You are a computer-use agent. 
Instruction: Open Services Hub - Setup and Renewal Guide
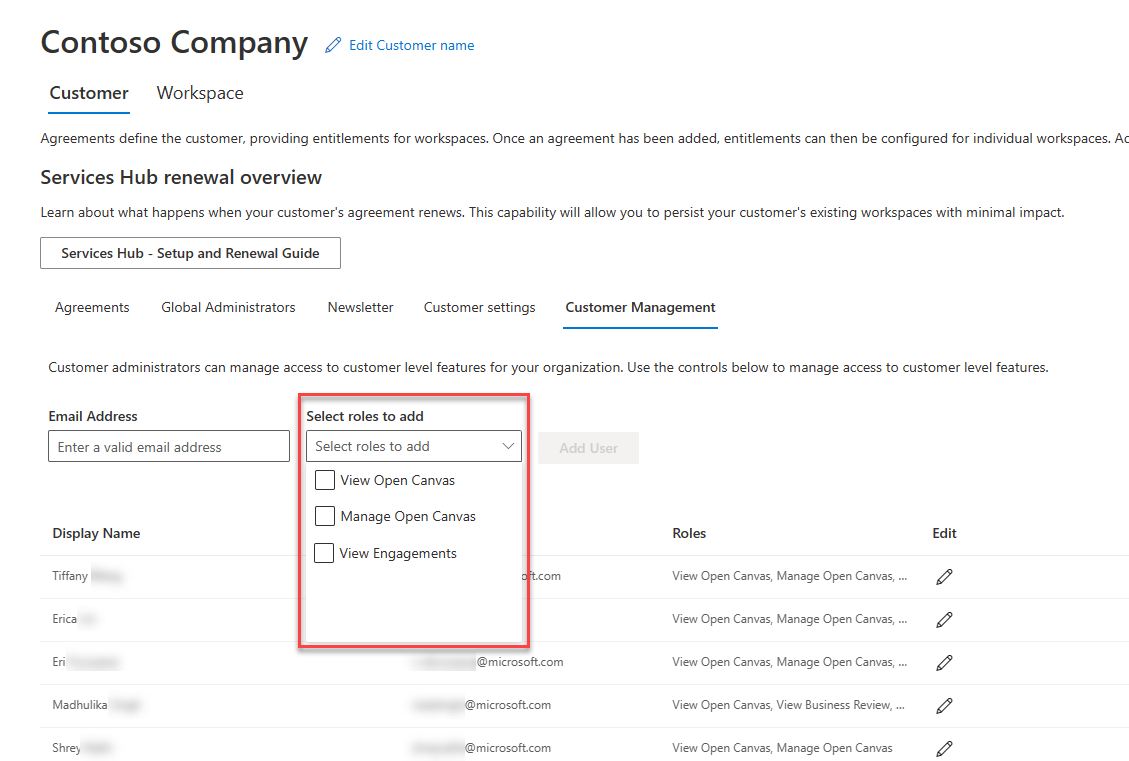190,253
